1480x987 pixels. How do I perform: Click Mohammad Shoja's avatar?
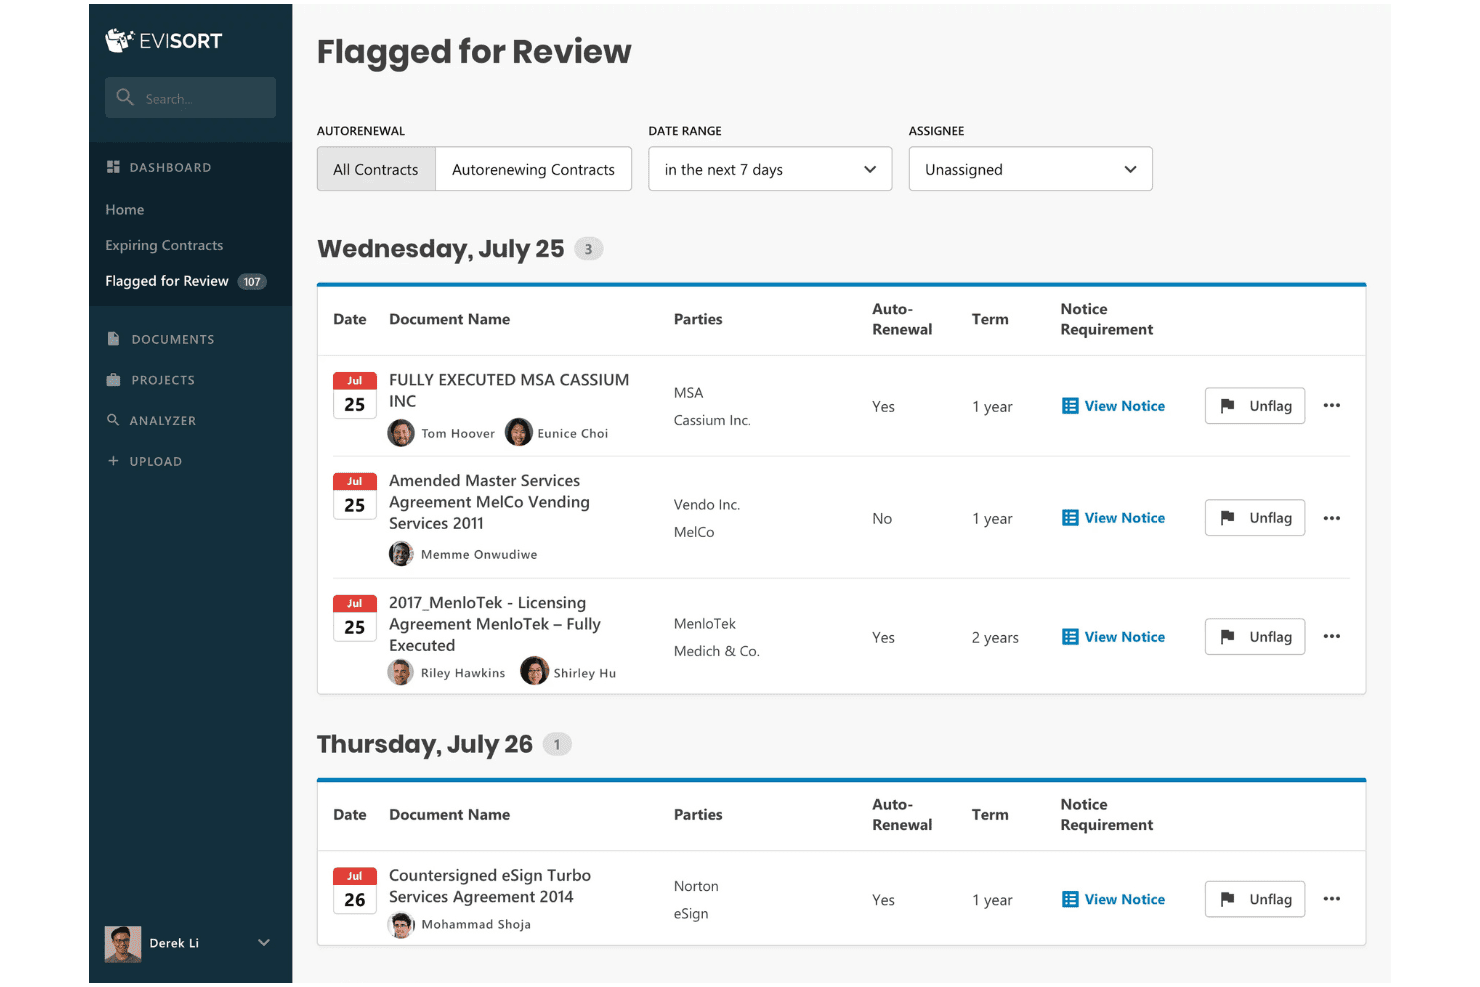click(x=401, y=925)
